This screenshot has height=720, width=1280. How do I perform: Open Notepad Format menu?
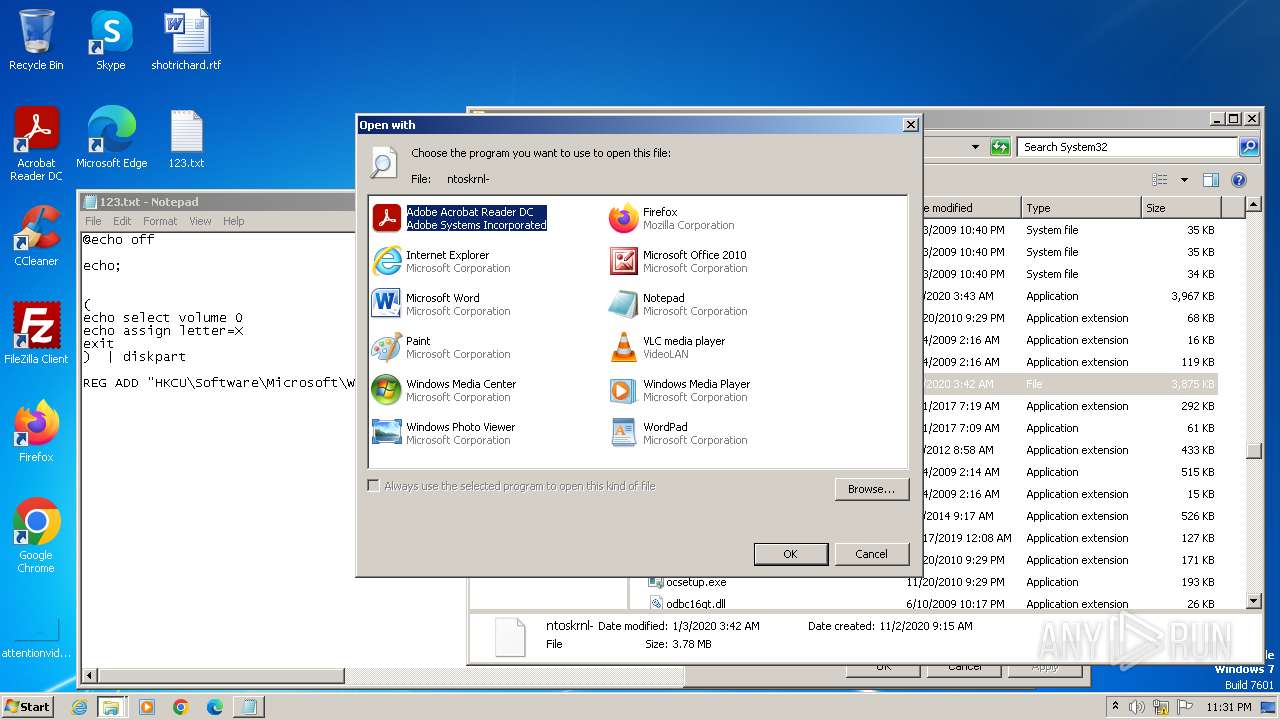pos(160,221)
